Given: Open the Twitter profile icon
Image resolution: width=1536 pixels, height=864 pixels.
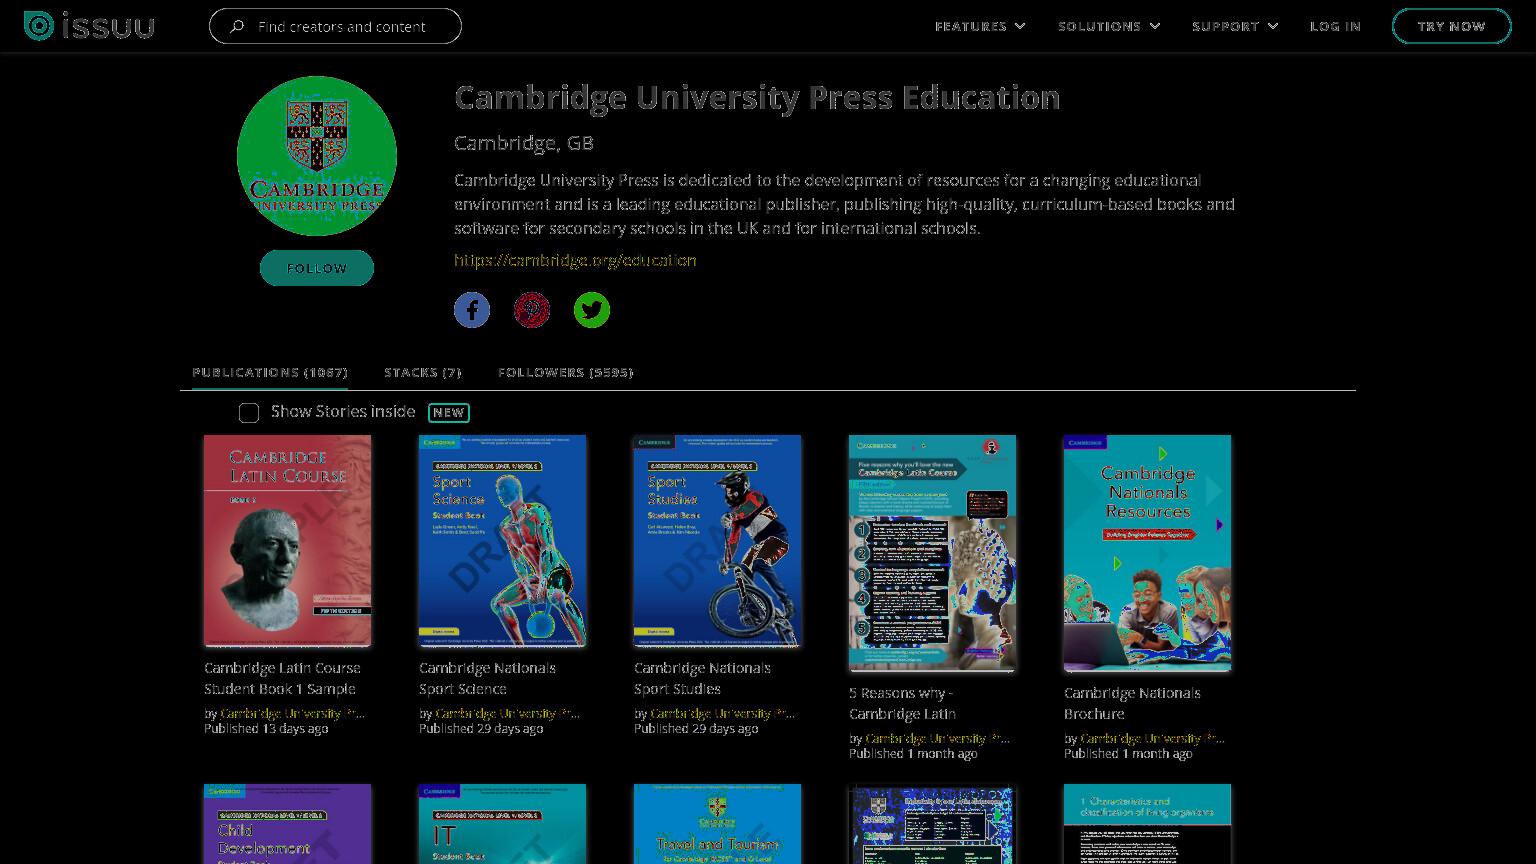Looking at the screenshot, I should tap(592, 310).
